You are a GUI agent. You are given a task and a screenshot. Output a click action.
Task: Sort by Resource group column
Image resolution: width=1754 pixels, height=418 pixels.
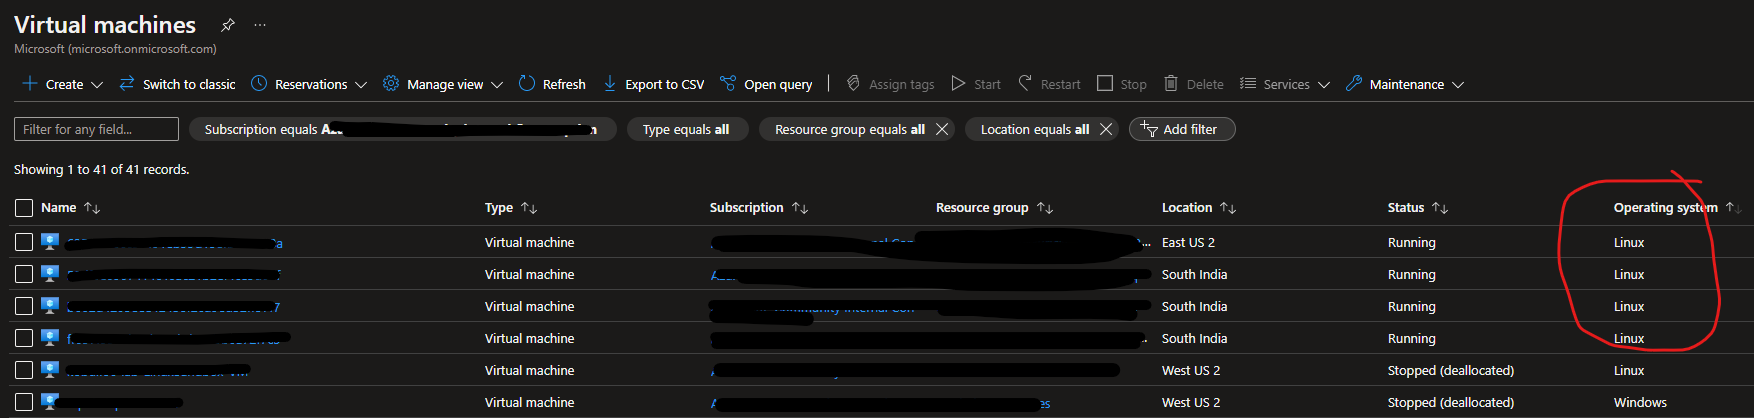click(x=1045, y=208)
